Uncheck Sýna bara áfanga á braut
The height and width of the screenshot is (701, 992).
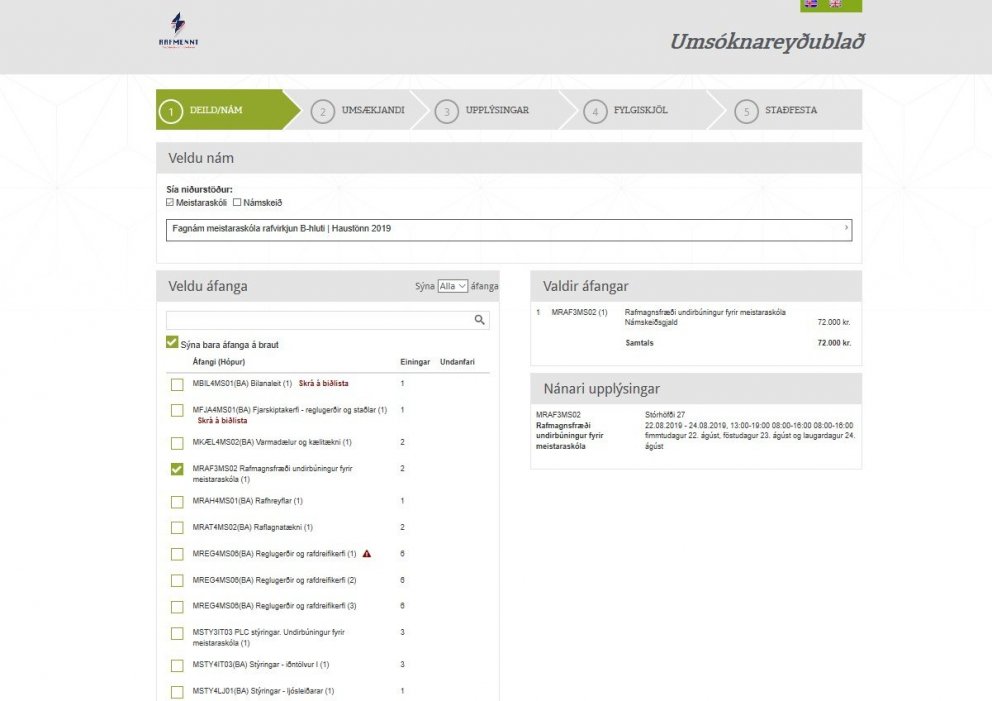click(172, 344)
